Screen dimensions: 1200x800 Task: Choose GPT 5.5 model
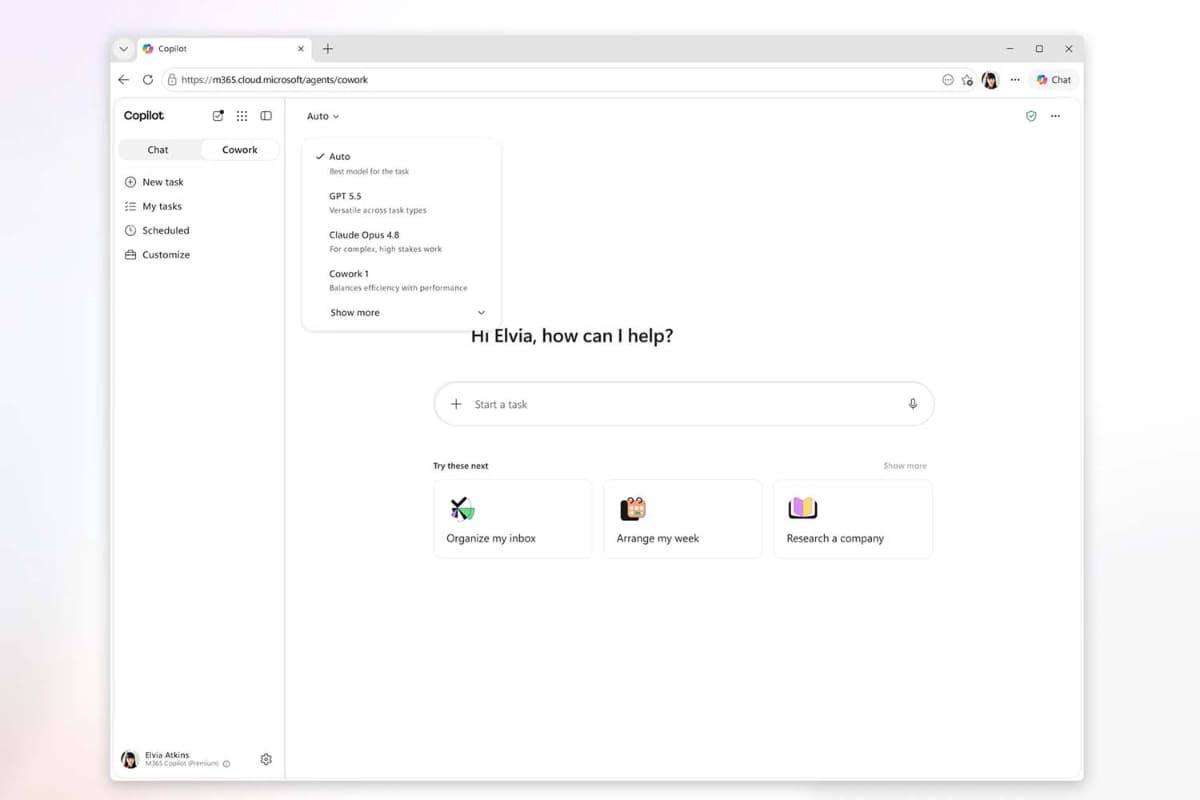tap(401, 202)
